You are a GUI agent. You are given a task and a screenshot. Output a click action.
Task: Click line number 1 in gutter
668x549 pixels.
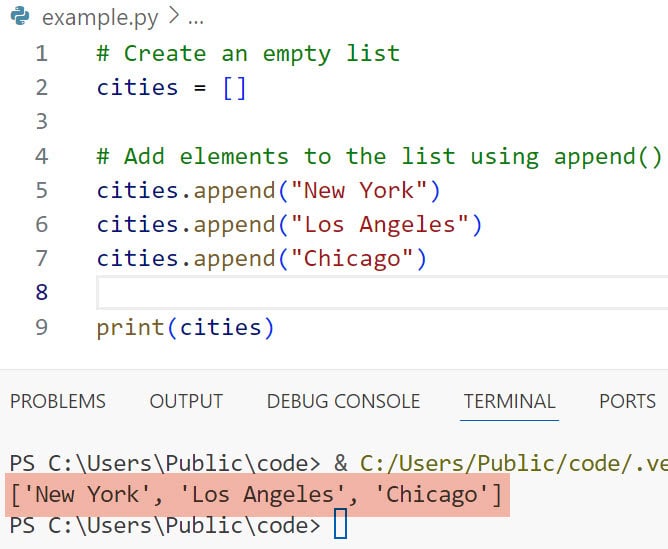click(x=41, y=54)
